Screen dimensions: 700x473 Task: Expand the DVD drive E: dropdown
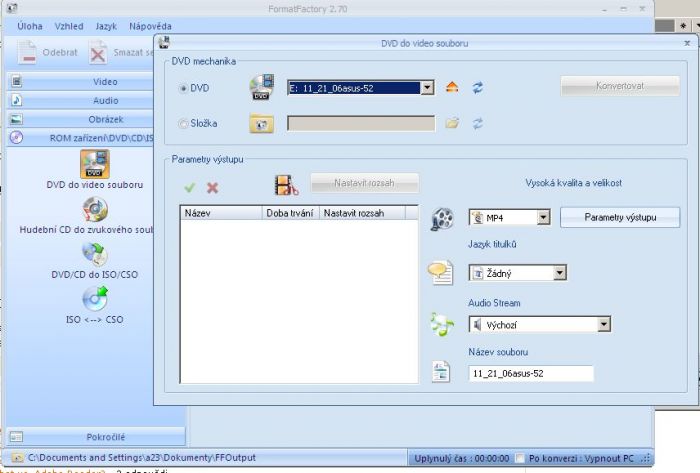[427, 88]
